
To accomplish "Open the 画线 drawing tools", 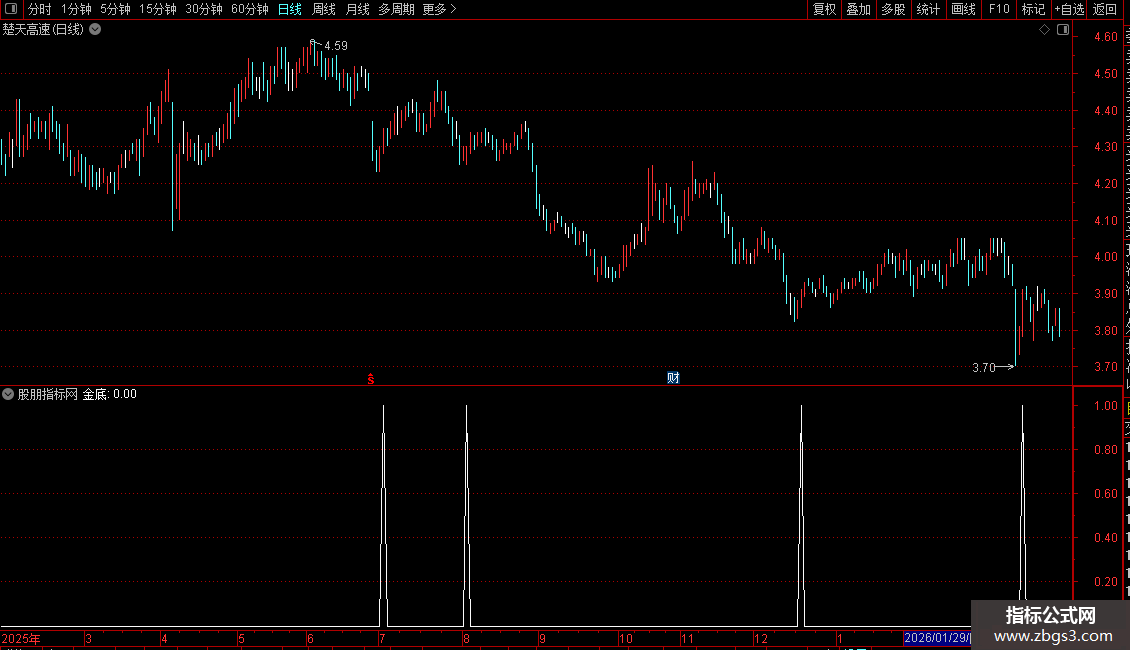I will point(963,9).
